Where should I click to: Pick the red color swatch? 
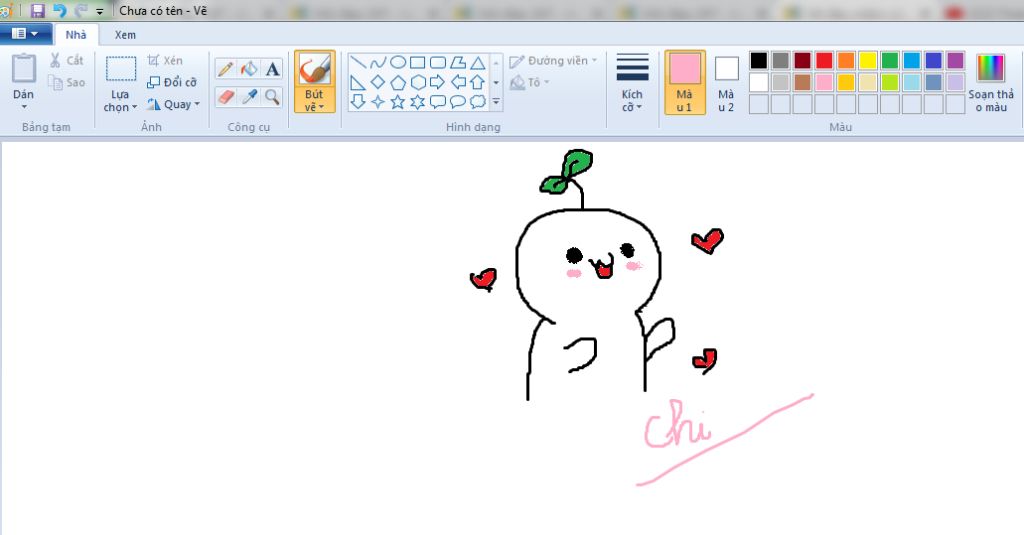(x=824, y=61)
